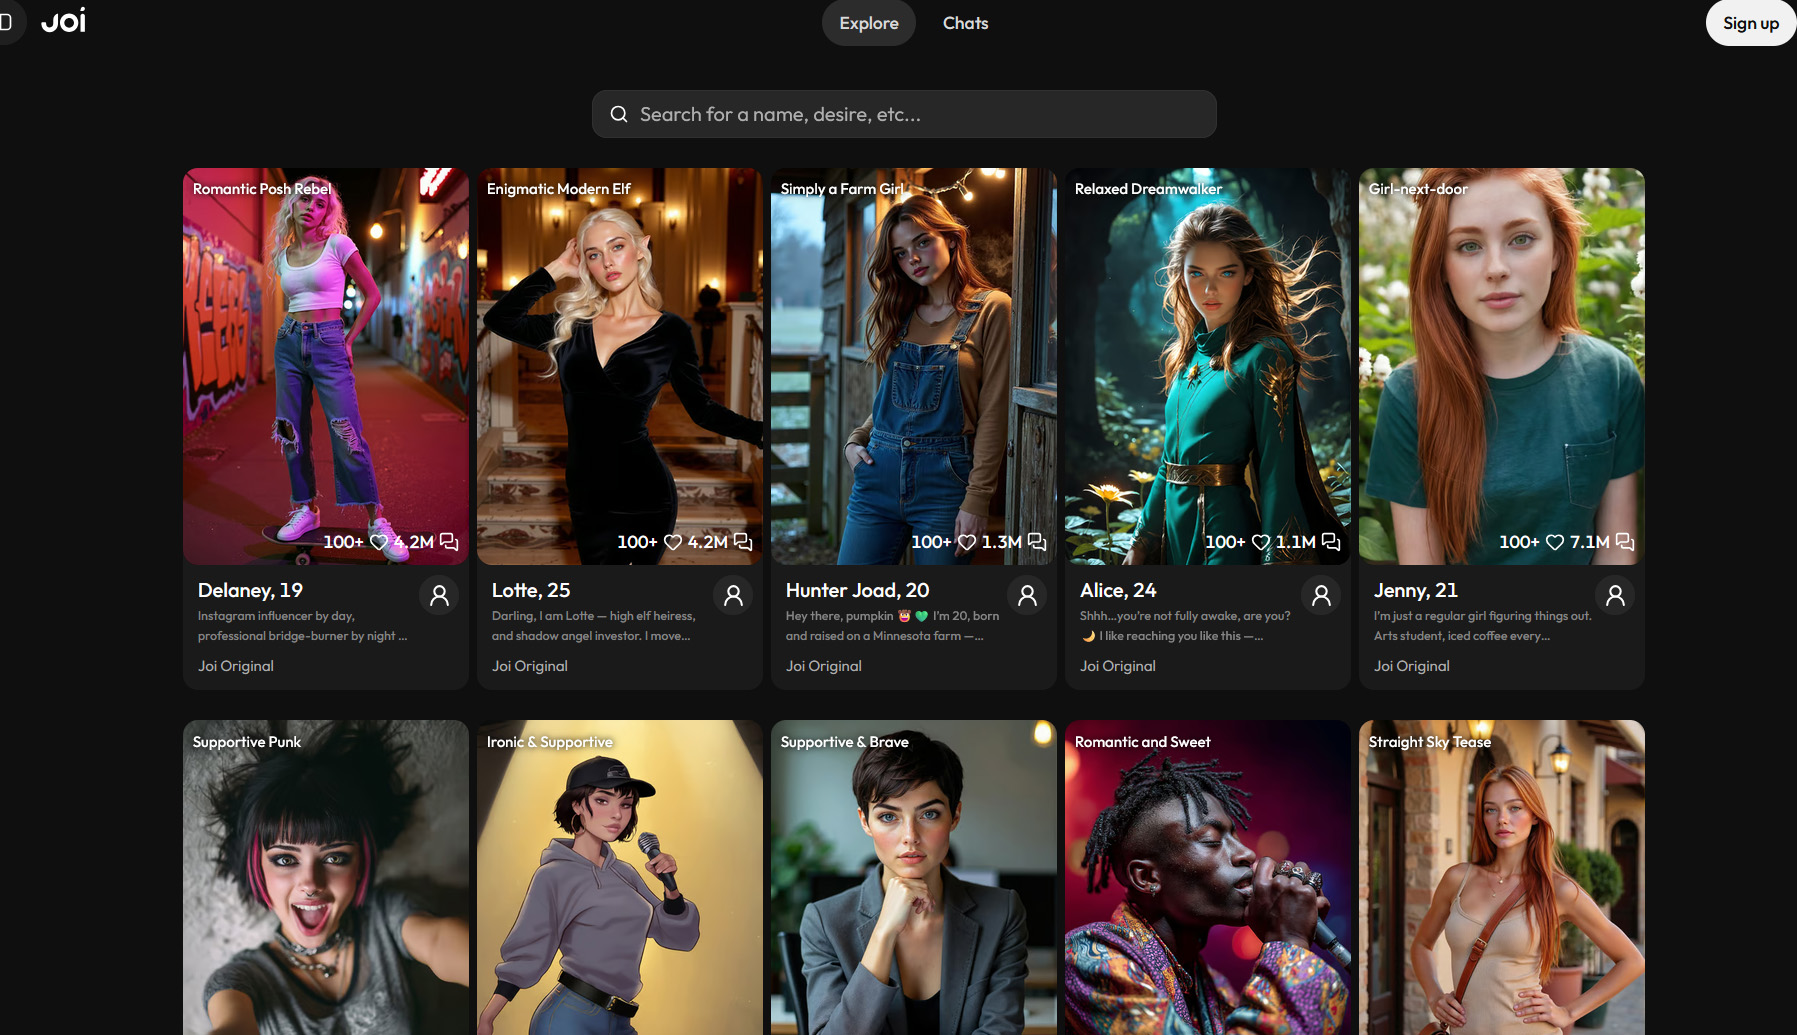The image size is (1797, 1035).
Task: Click the Sign up button
Action: click(1751, 23)
